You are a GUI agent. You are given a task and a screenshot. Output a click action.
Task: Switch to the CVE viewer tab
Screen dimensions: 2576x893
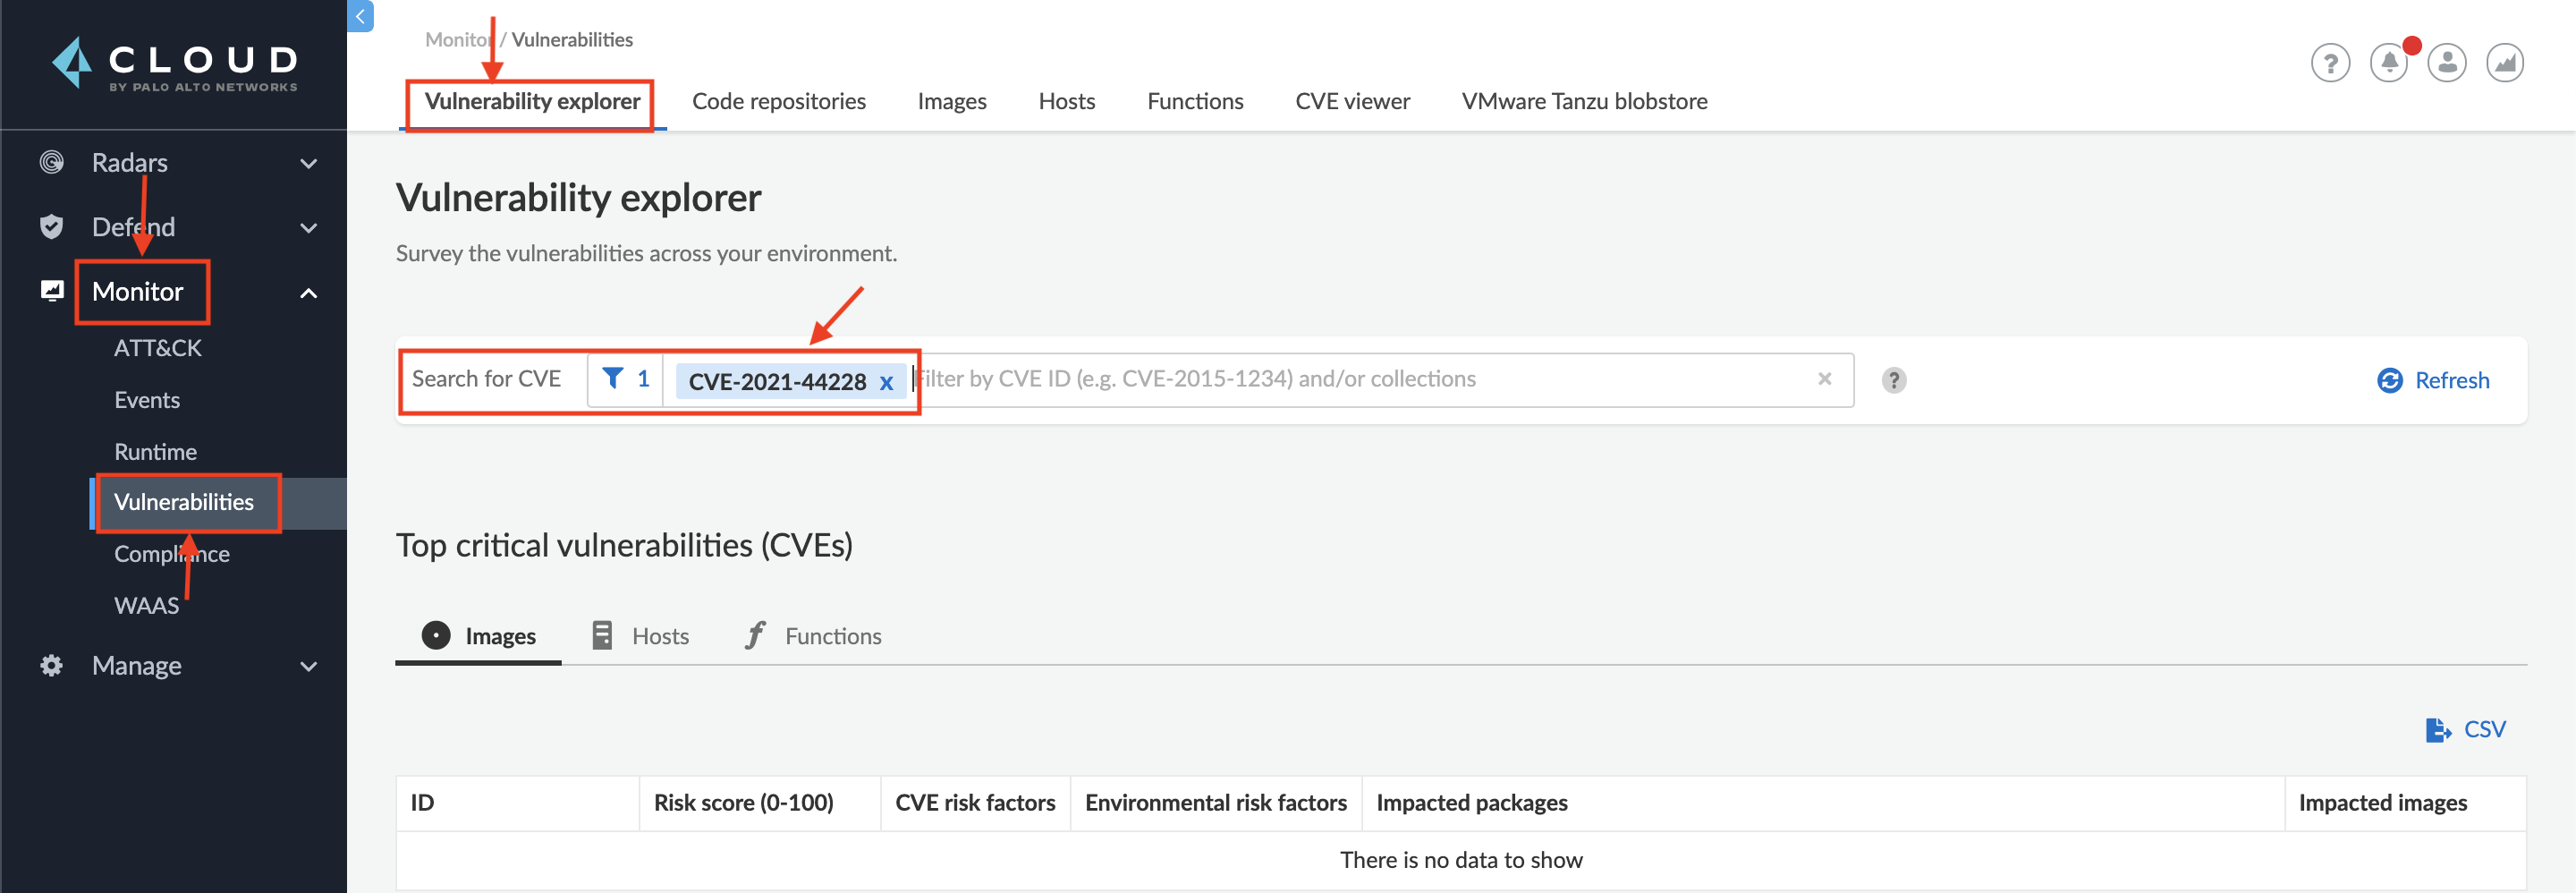(x=1352, y=101)
